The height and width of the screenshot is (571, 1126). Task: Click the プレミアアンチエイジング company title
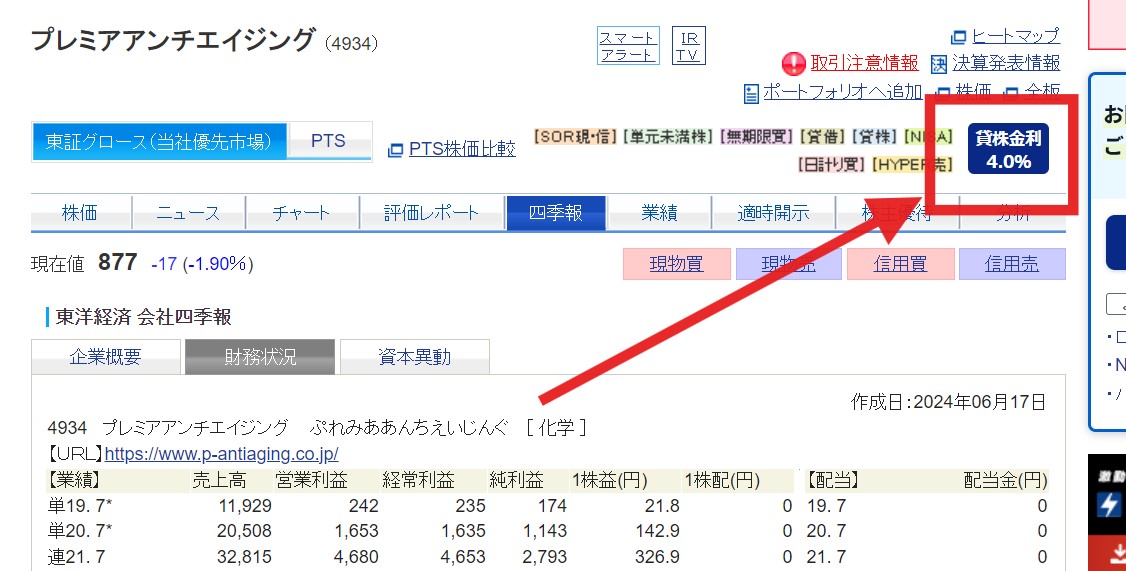173,40
